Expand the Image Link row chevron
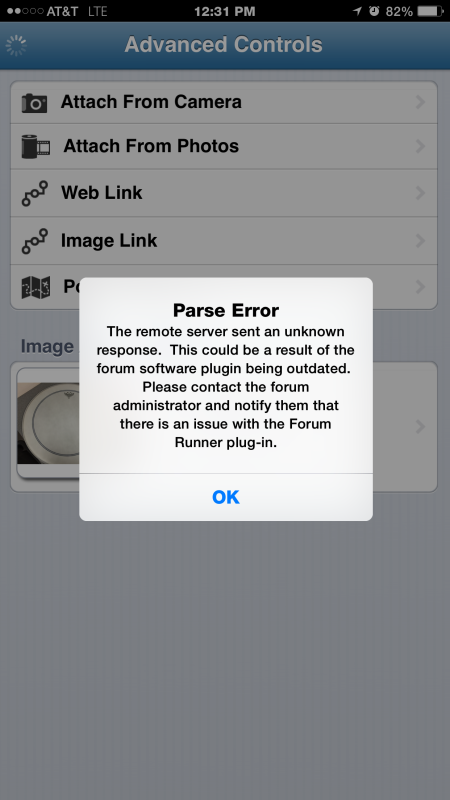 click(420, 240)
